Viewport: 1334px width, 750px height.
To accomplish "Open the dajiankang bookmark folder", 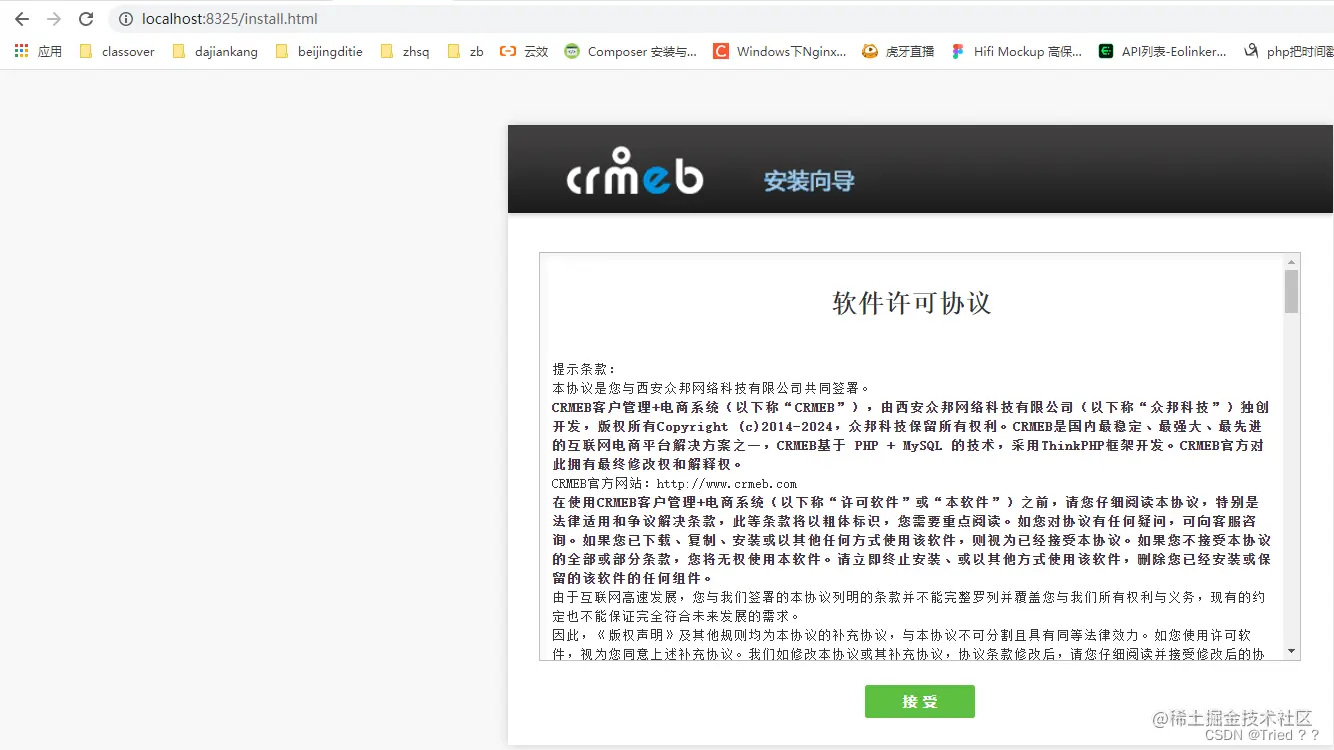I will (215, 50).
